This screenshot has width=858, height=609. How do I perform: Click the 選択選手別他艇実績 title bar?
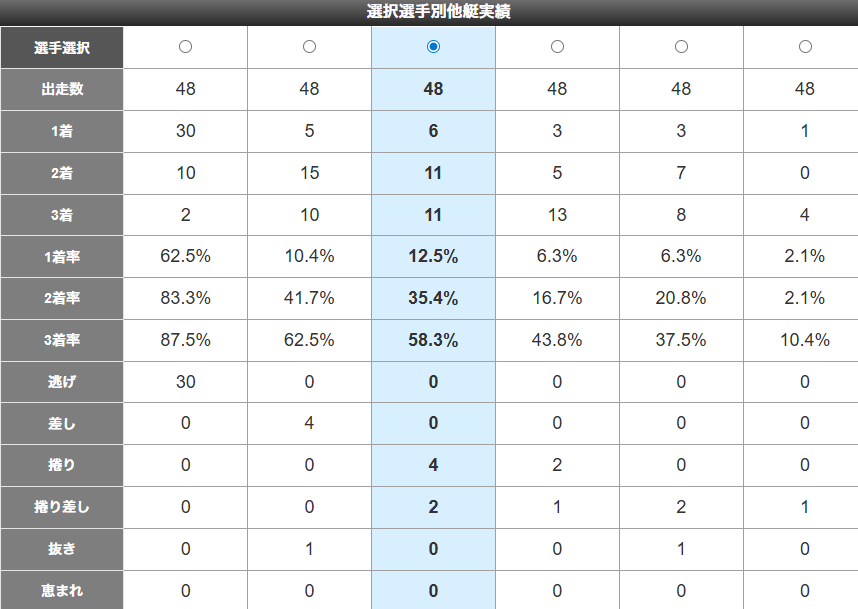coord(429,12)
